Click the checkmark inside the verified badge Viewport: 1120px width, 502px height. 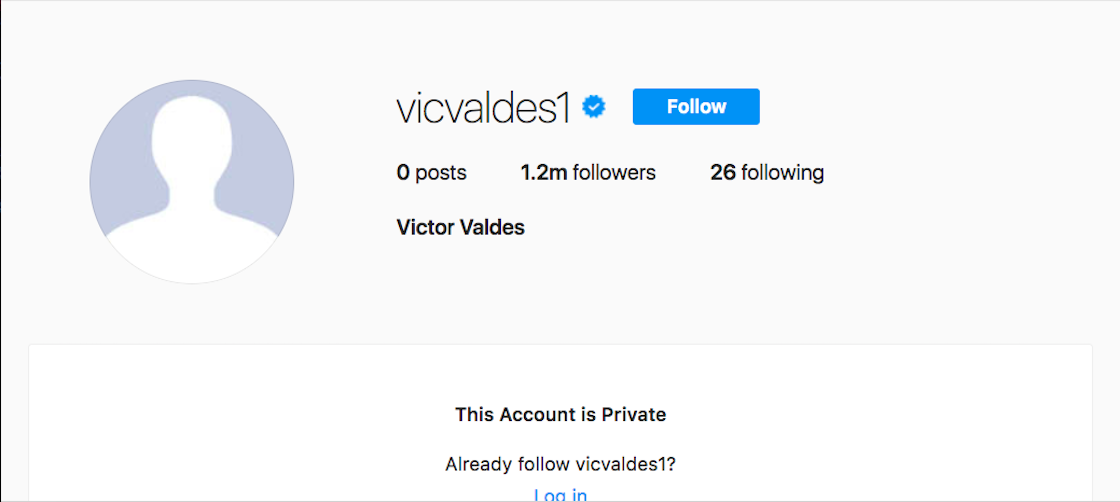(595, 107)
